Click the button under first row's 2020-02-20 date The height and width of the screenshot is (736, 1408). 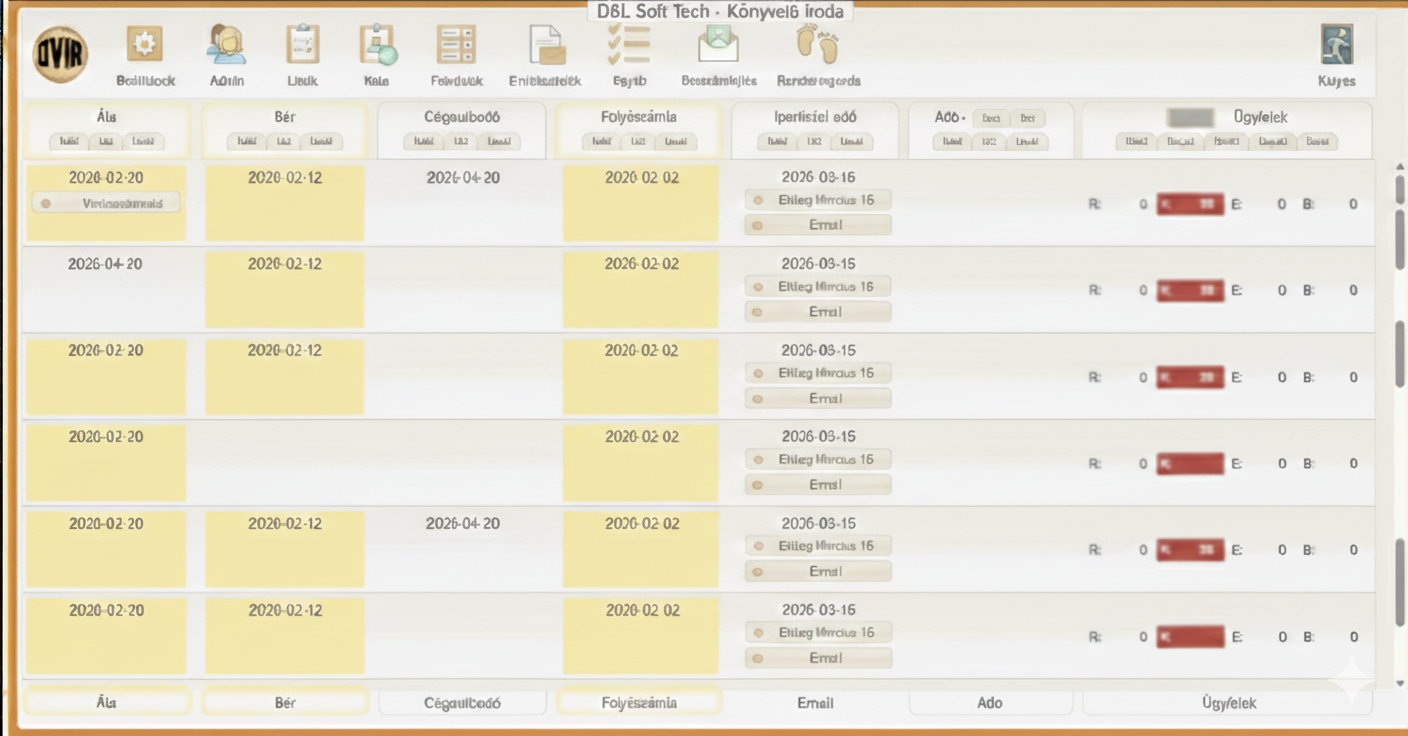[x=106, y=204]
